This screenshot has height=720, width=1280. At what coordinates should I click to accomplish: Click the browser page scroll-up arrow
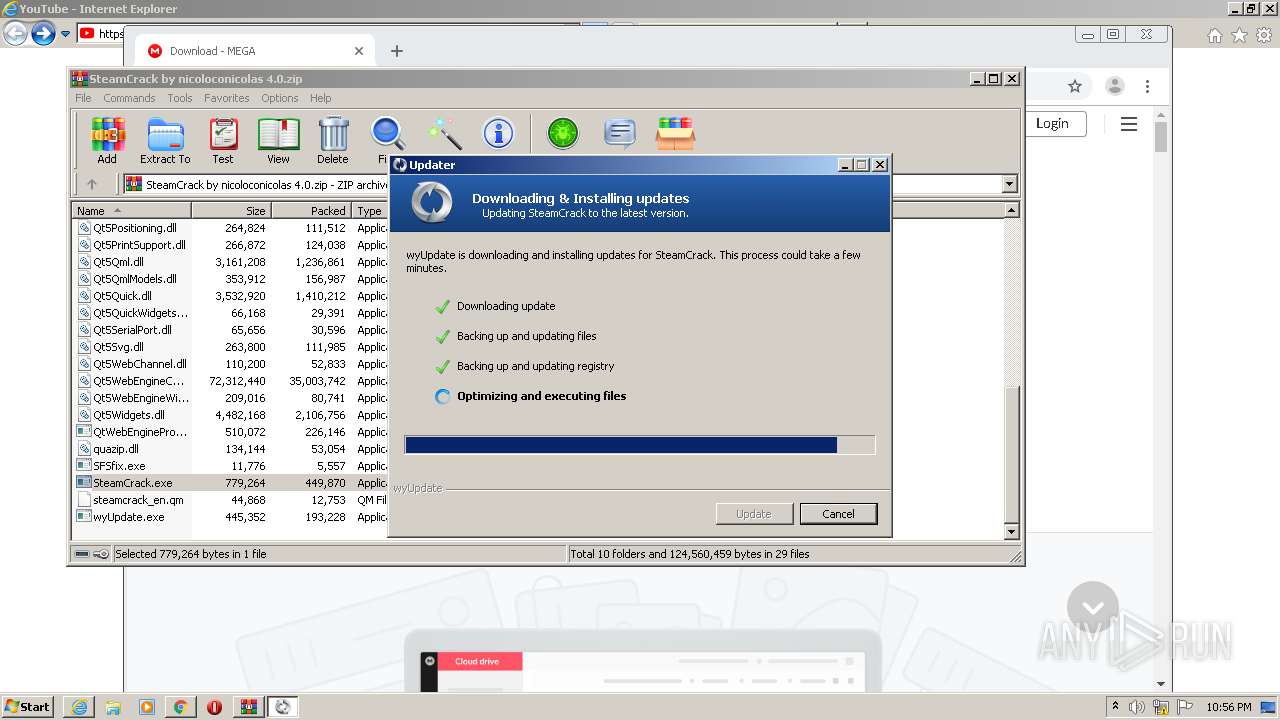1161,113
